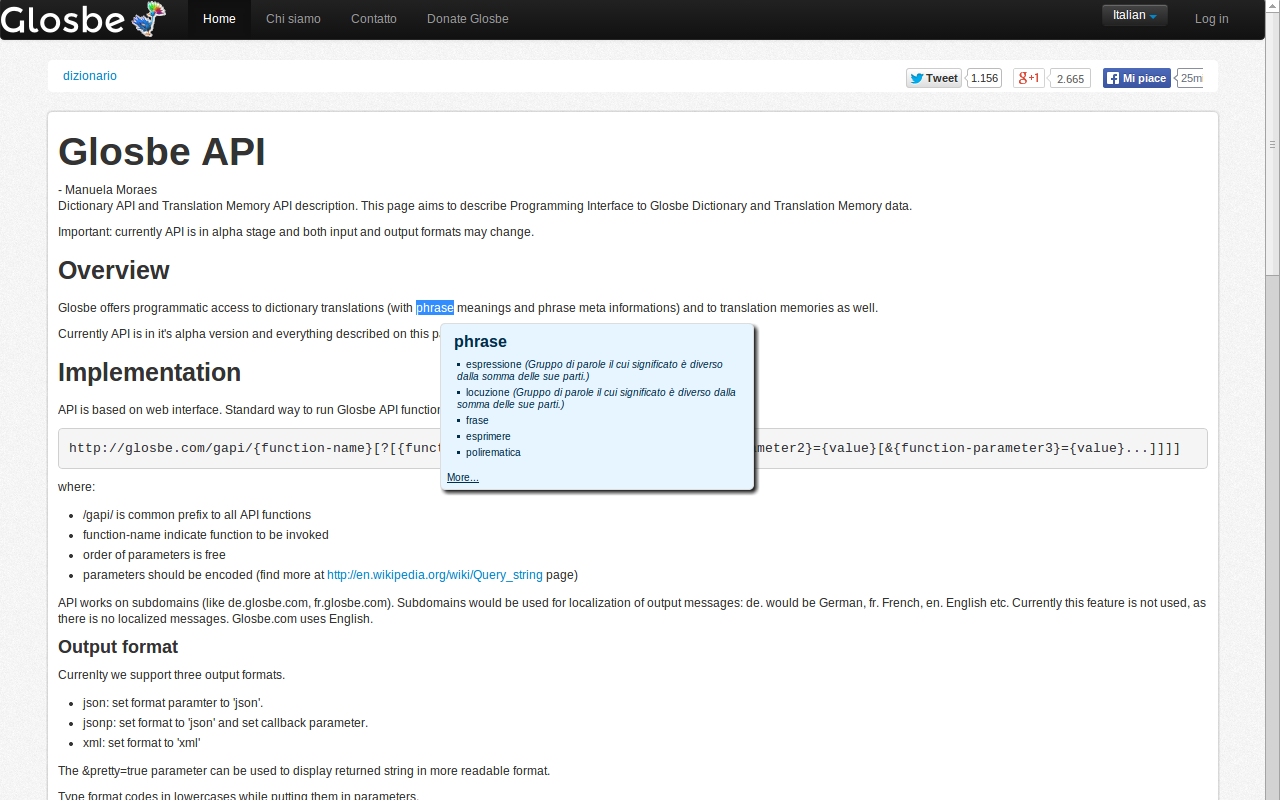Open the Home menu item

coord(219,19)
